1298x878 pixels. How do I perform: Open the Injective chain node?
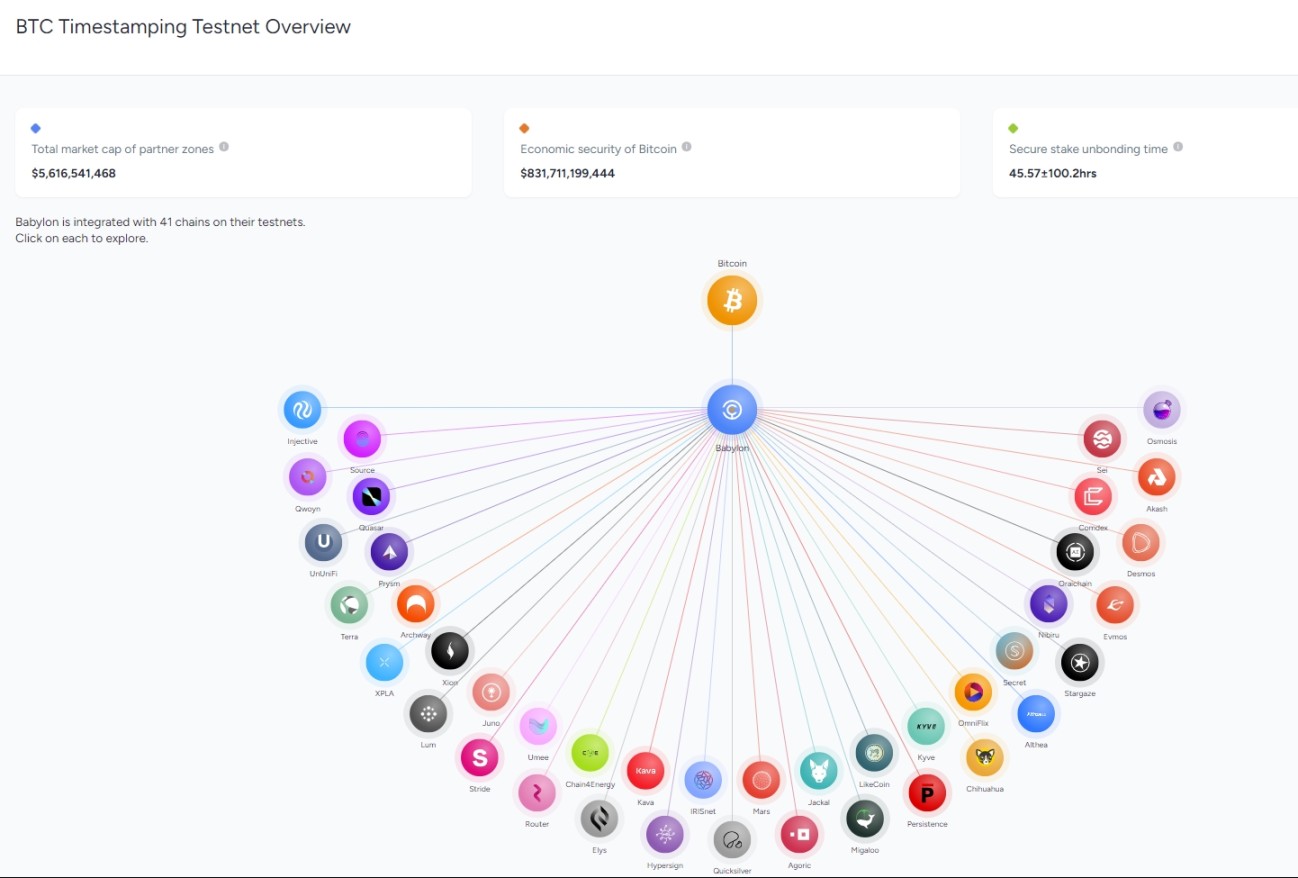tap(302, 410)
